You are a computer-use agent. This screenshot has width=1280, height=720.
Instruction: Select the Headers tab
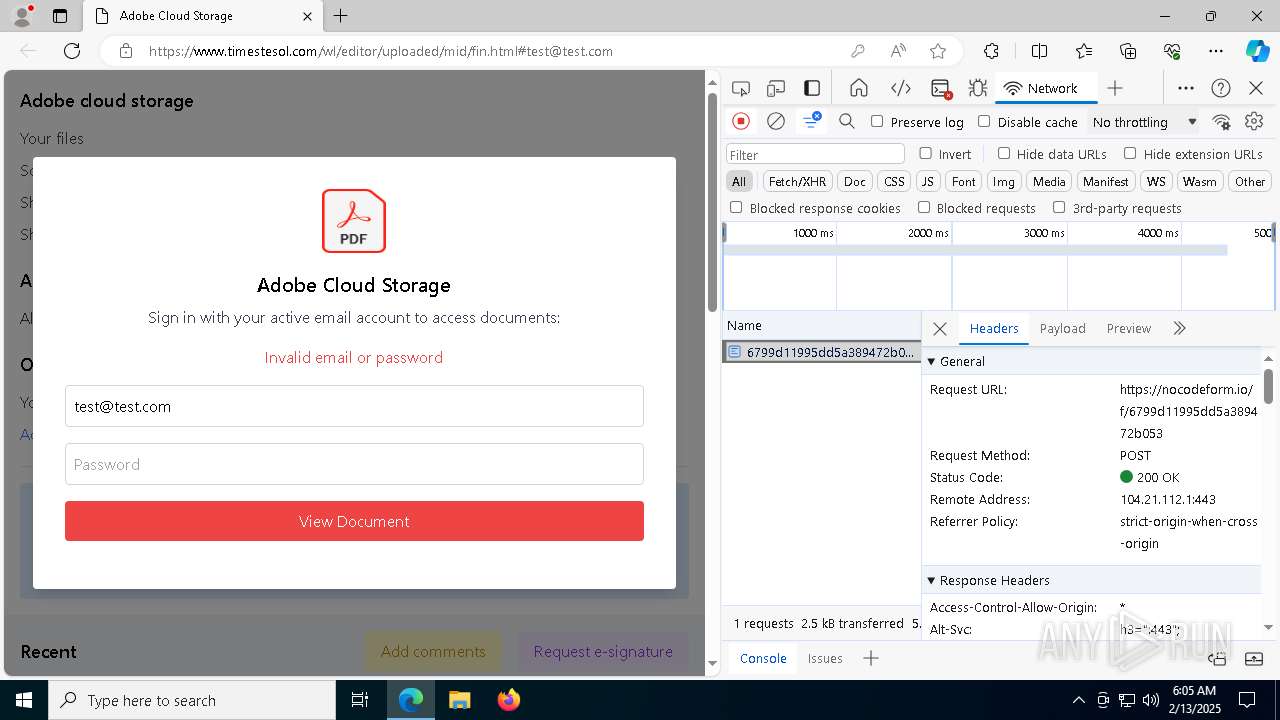point(994,328)
